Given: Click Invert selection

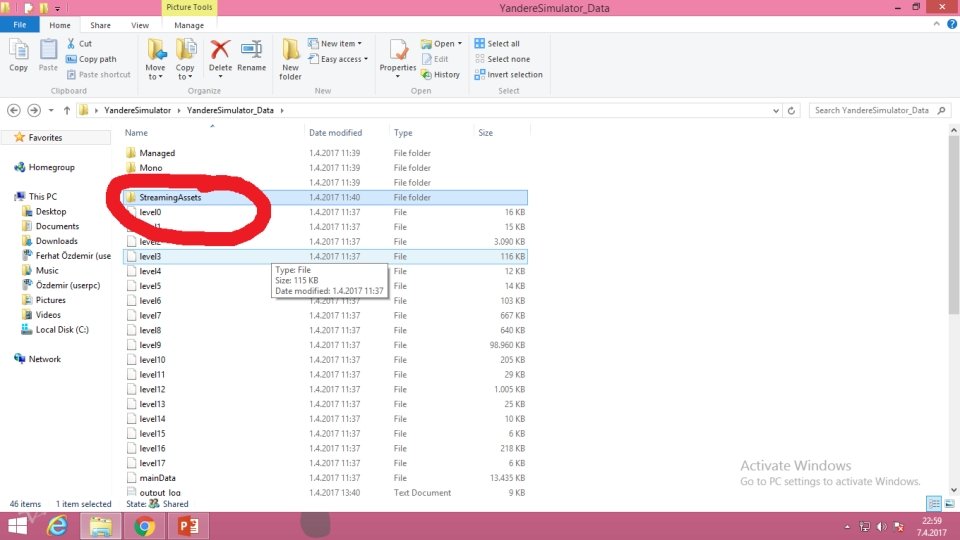Looking at the screenshot, I should pos(509,74).
